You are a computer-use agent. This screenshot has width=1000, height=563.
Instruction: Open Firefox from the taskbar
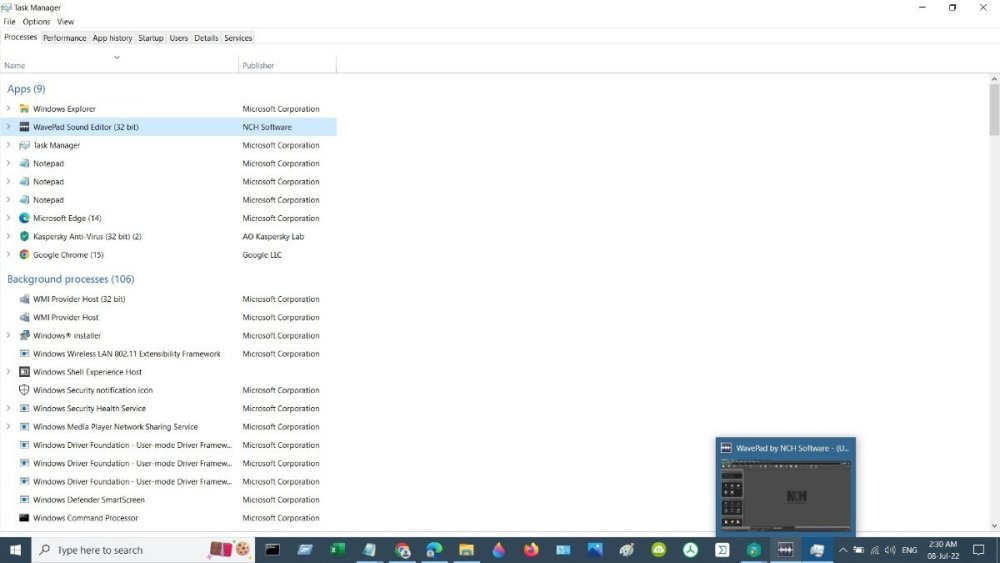tap(531, 550)
